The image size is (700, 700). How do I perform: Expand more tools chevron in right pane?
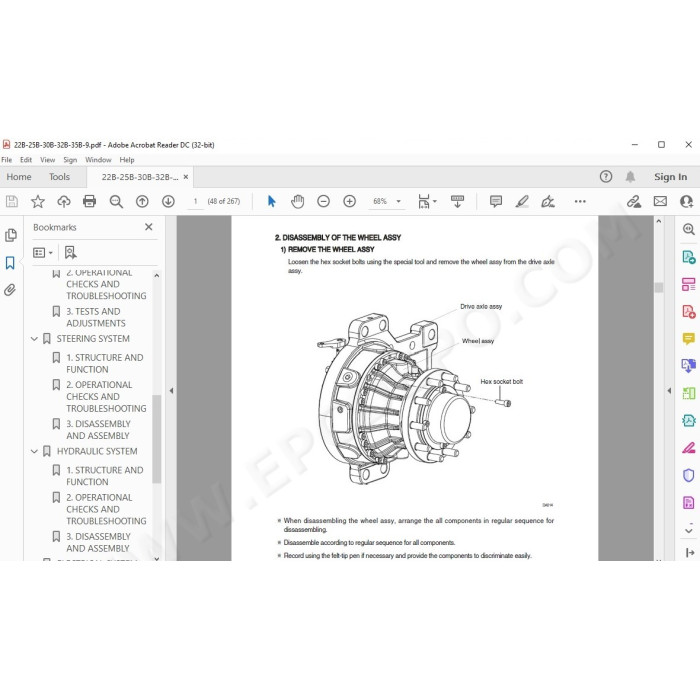(688, 530)
